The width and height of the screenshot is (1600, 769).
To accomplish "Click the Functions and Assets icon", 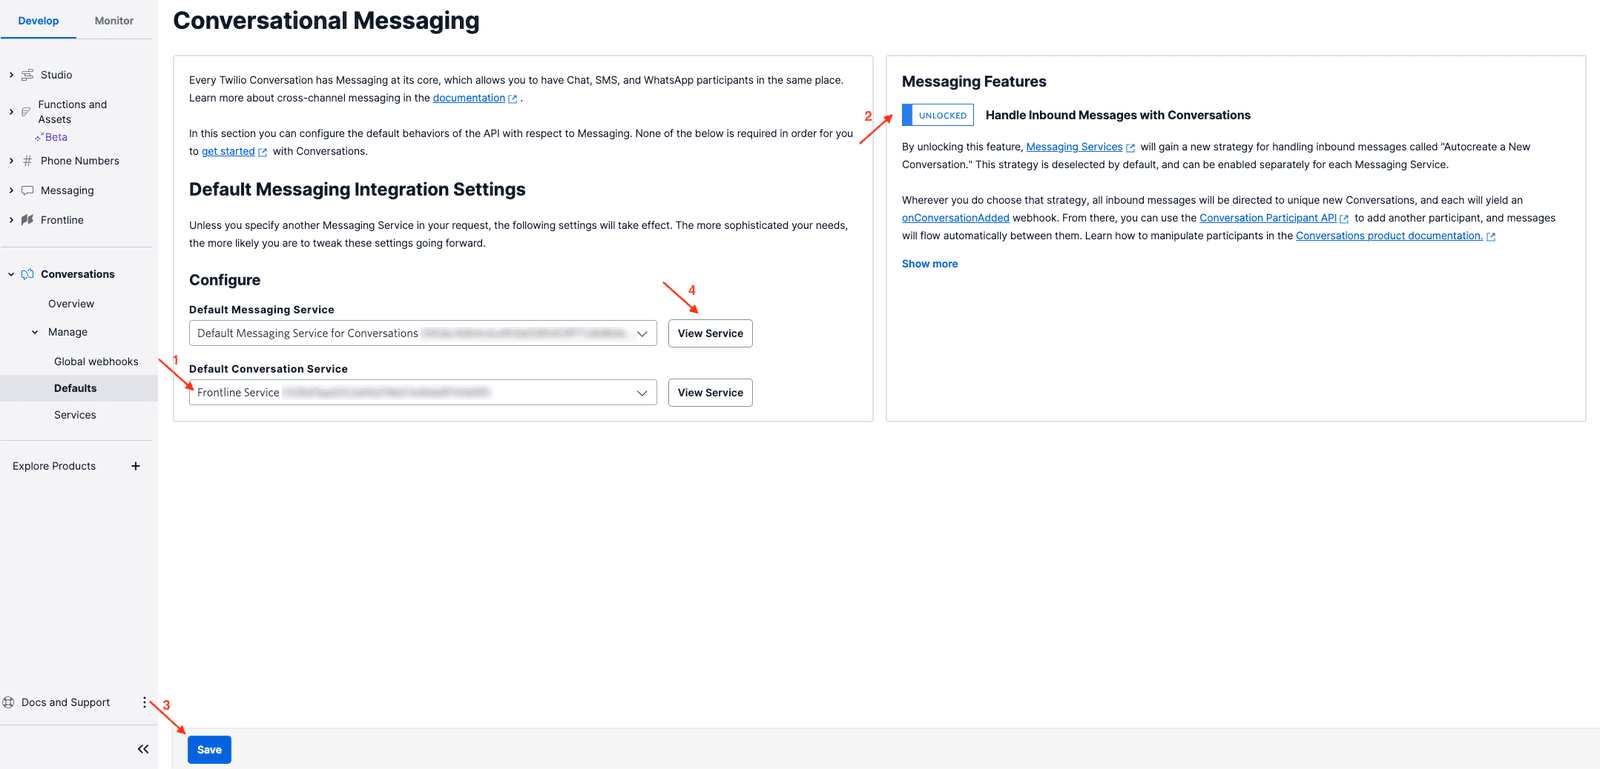I will pos(26,112).
